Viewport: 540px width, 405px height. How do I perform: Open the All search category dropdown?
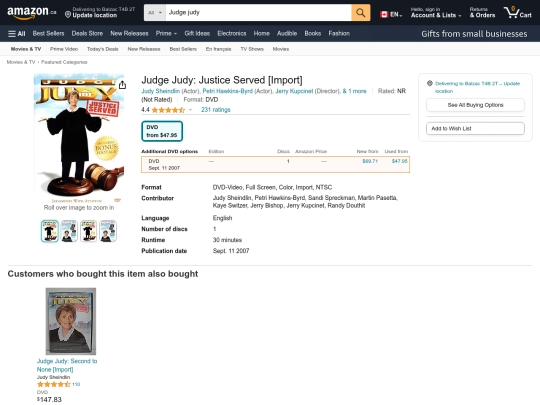155,13
